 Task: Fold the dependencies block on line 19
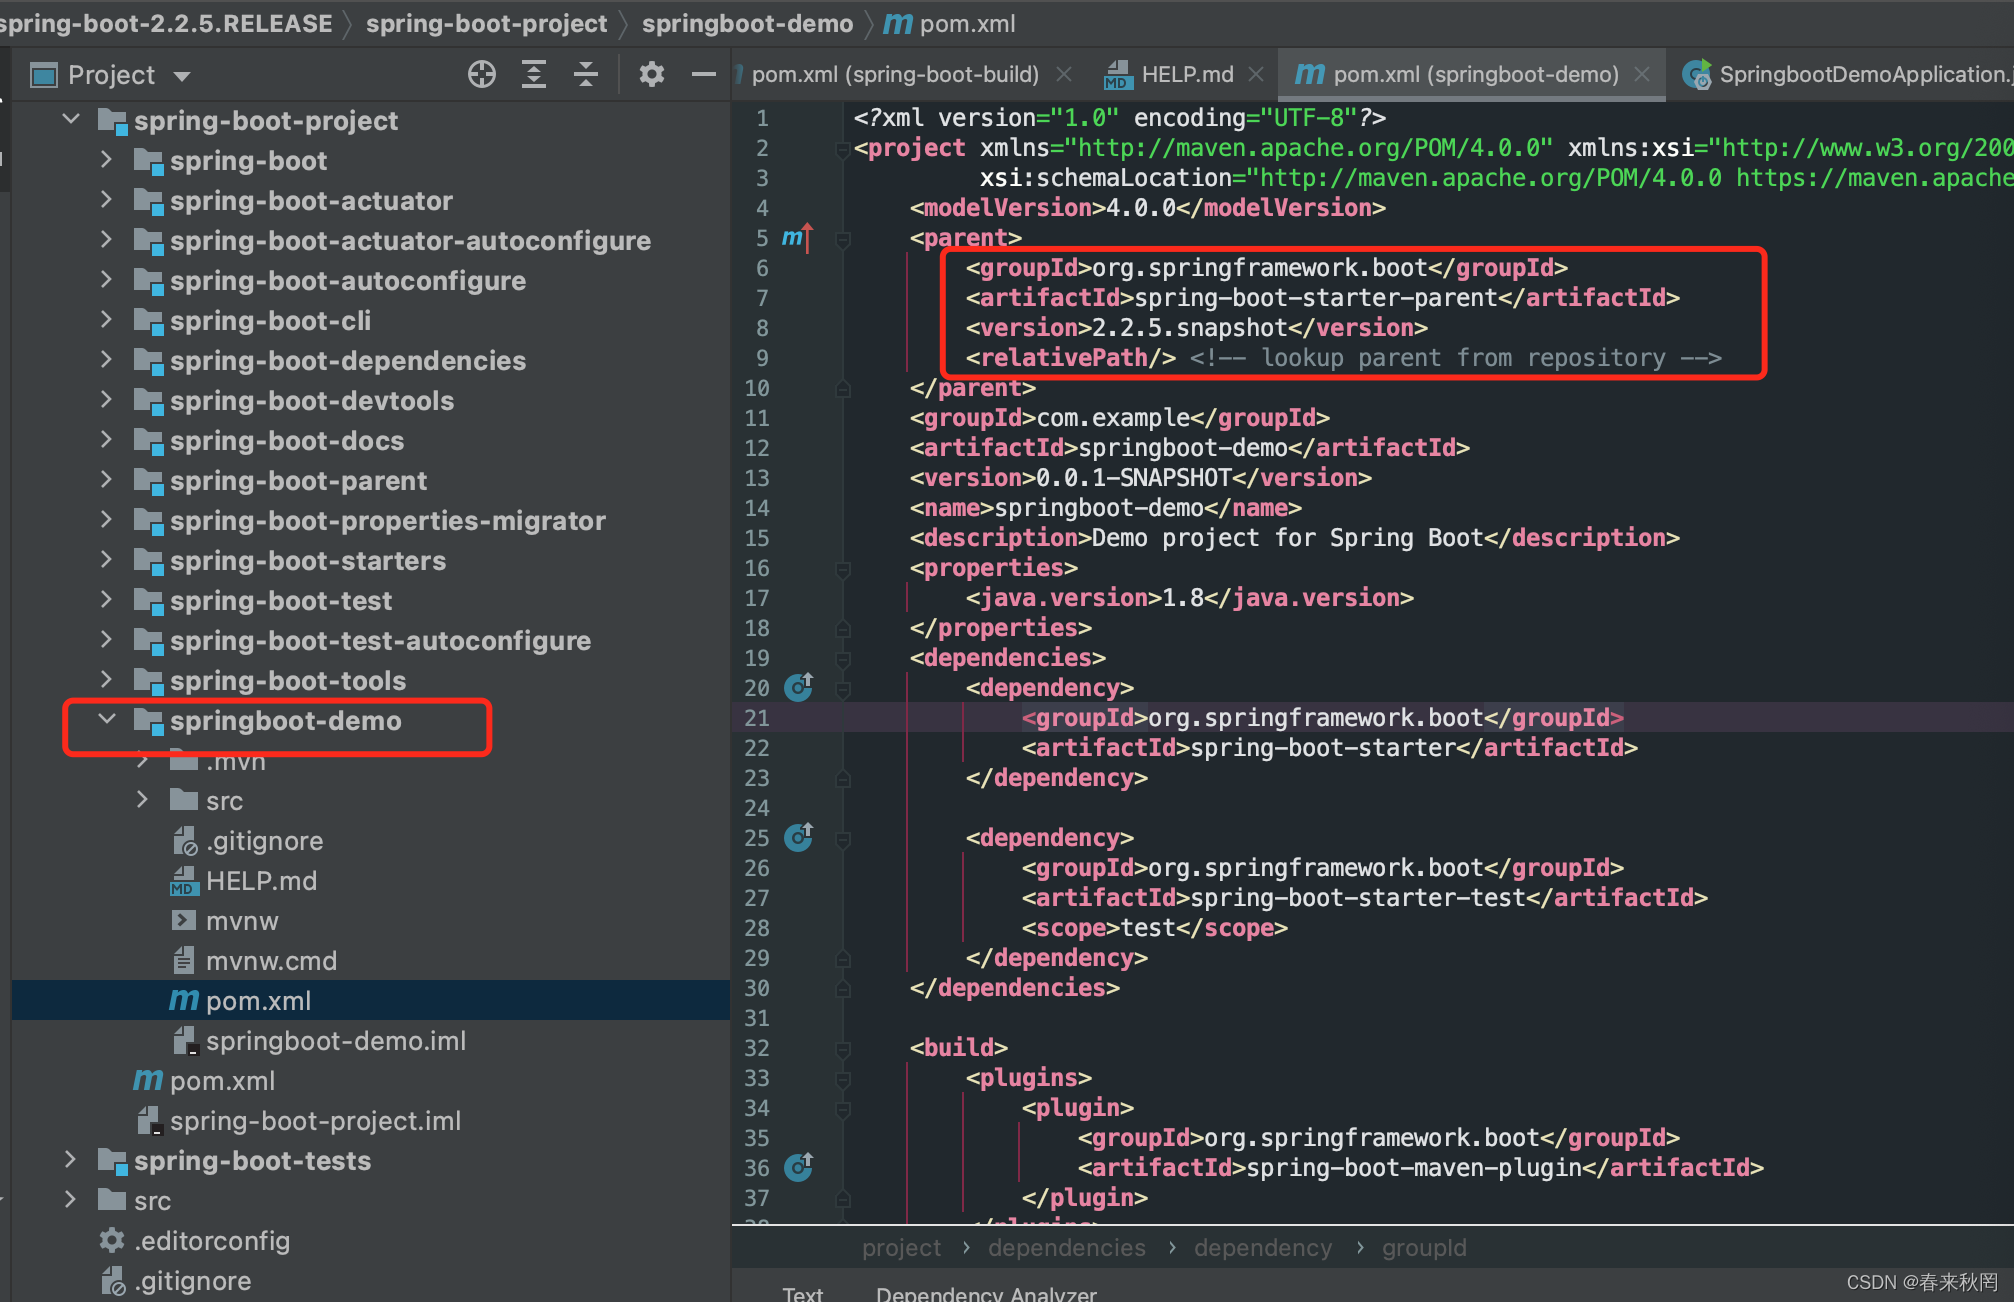[x=843, y=659]
